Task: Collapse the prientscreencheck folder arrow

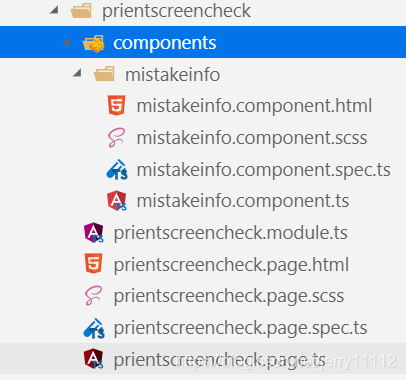Action: (x=54, y=10)
